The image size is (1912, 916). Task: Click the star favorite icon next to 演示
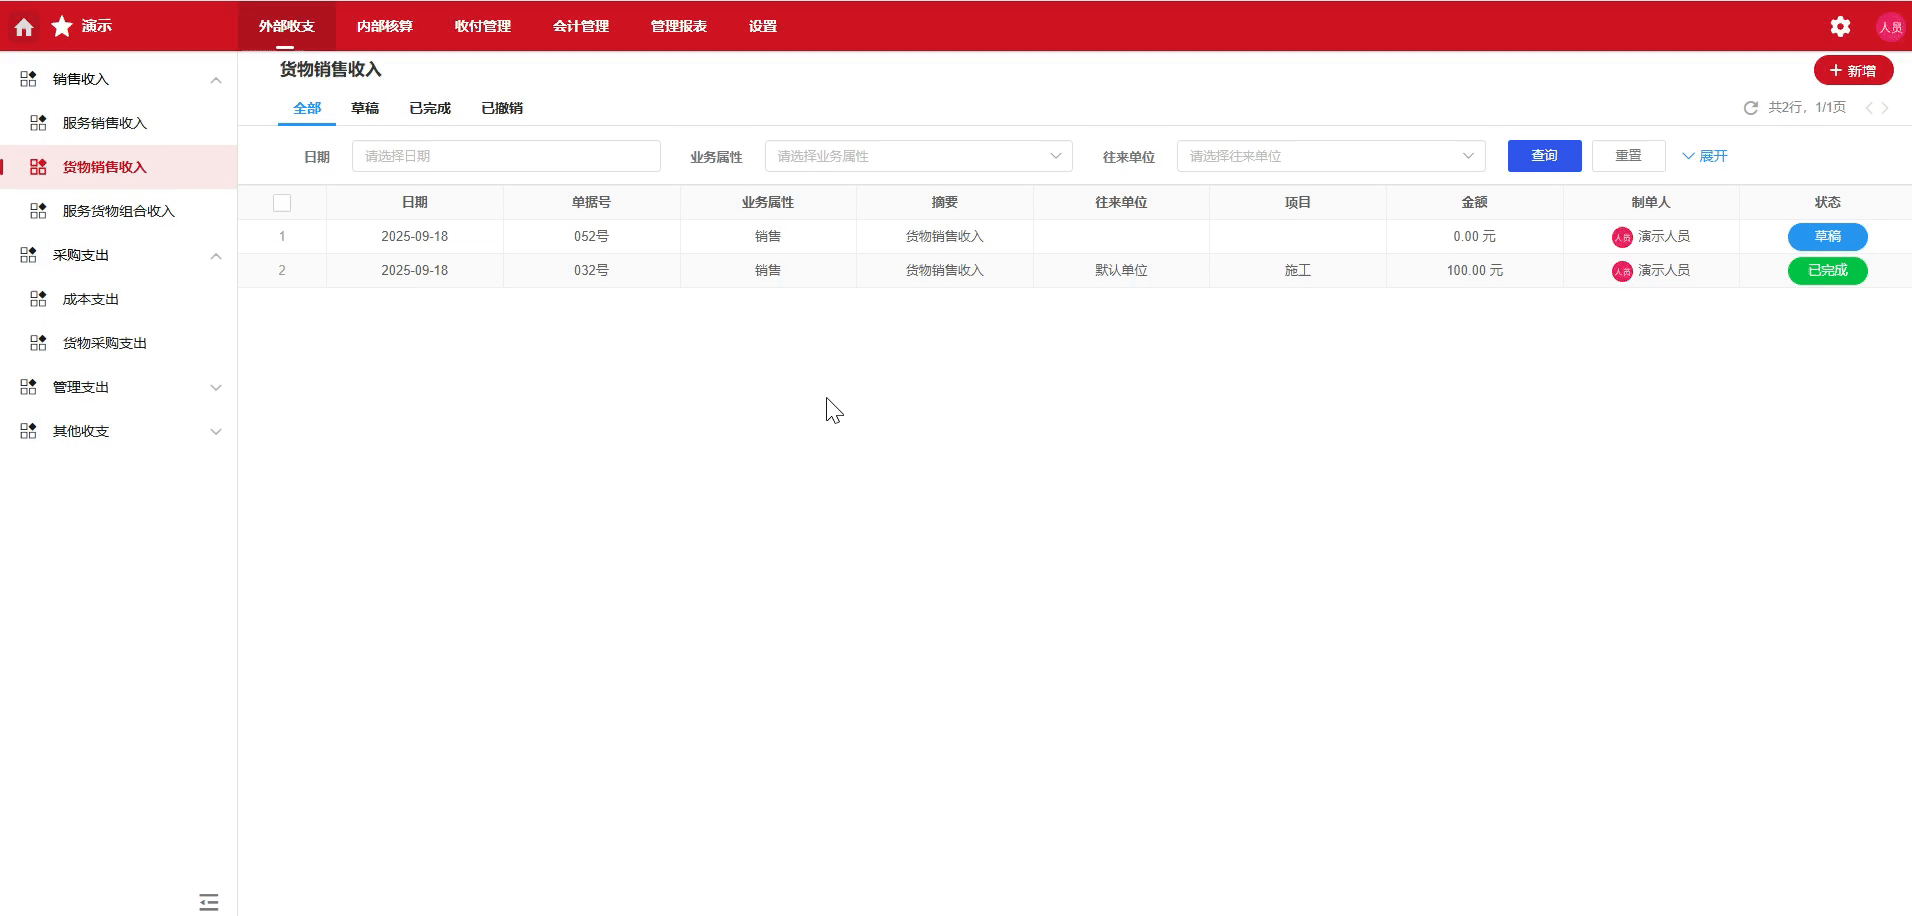click(x=61, y=26)
